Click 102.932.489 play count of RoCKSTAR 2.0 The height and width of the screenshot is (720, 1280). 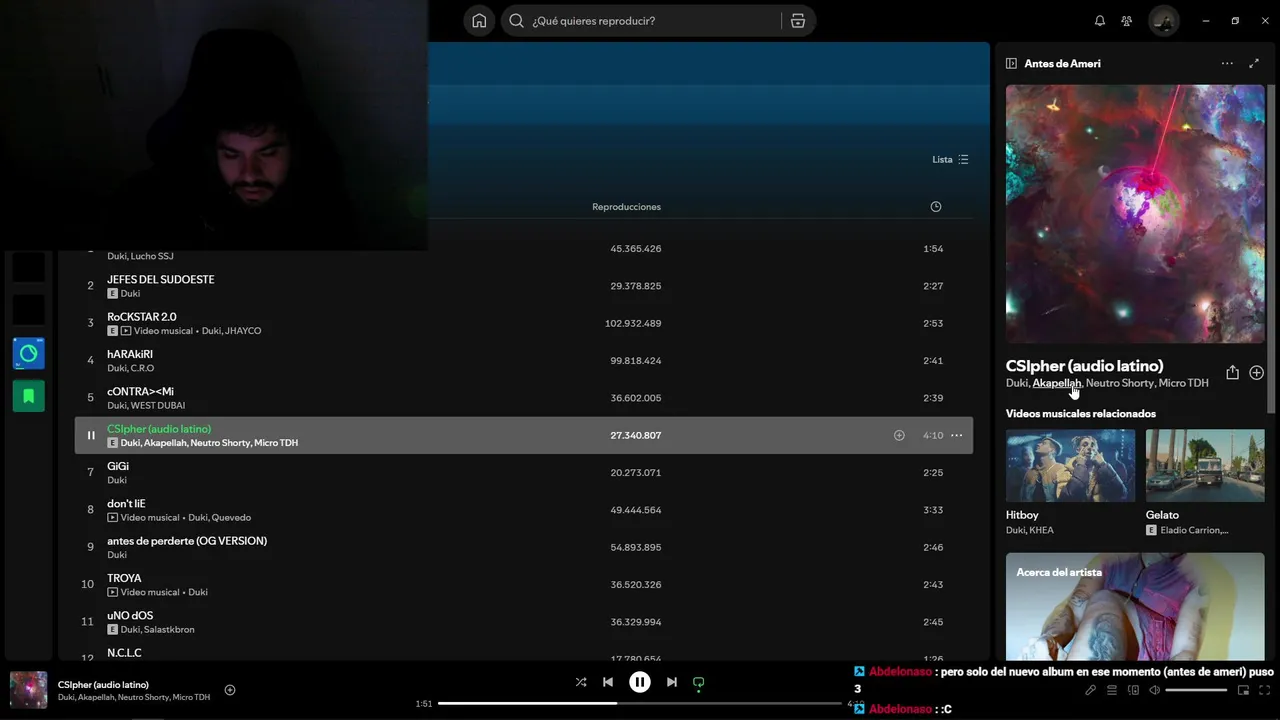[x=633, y=323]
